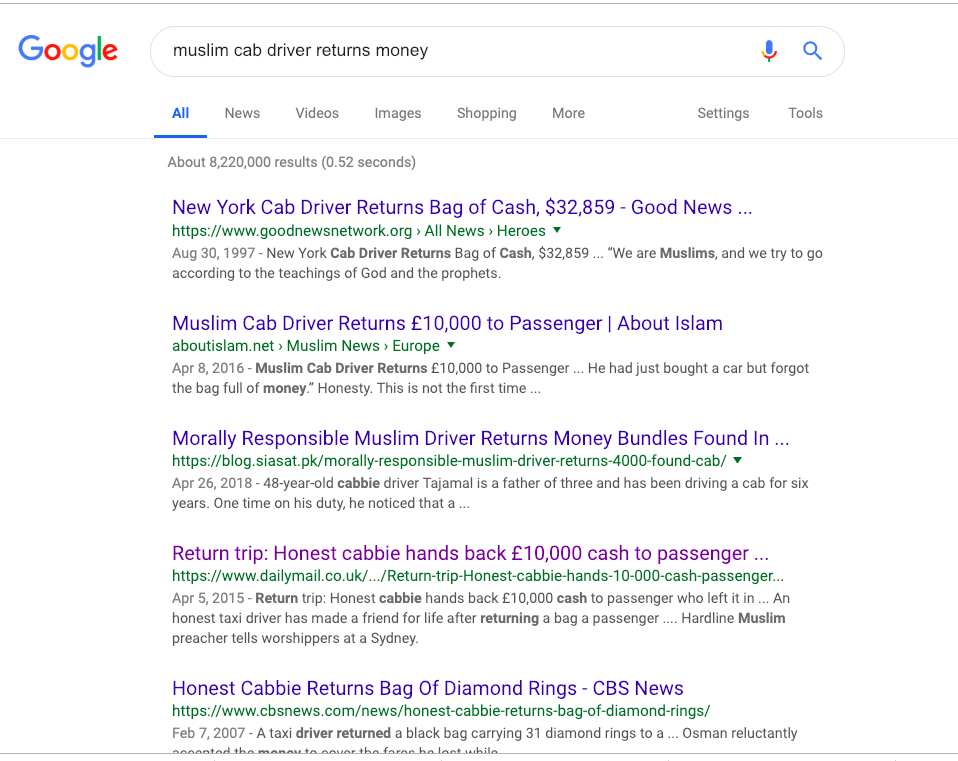
Task: Expand dropdown arrow beside blog.siasat.pk URL
Action: (737, 461)
